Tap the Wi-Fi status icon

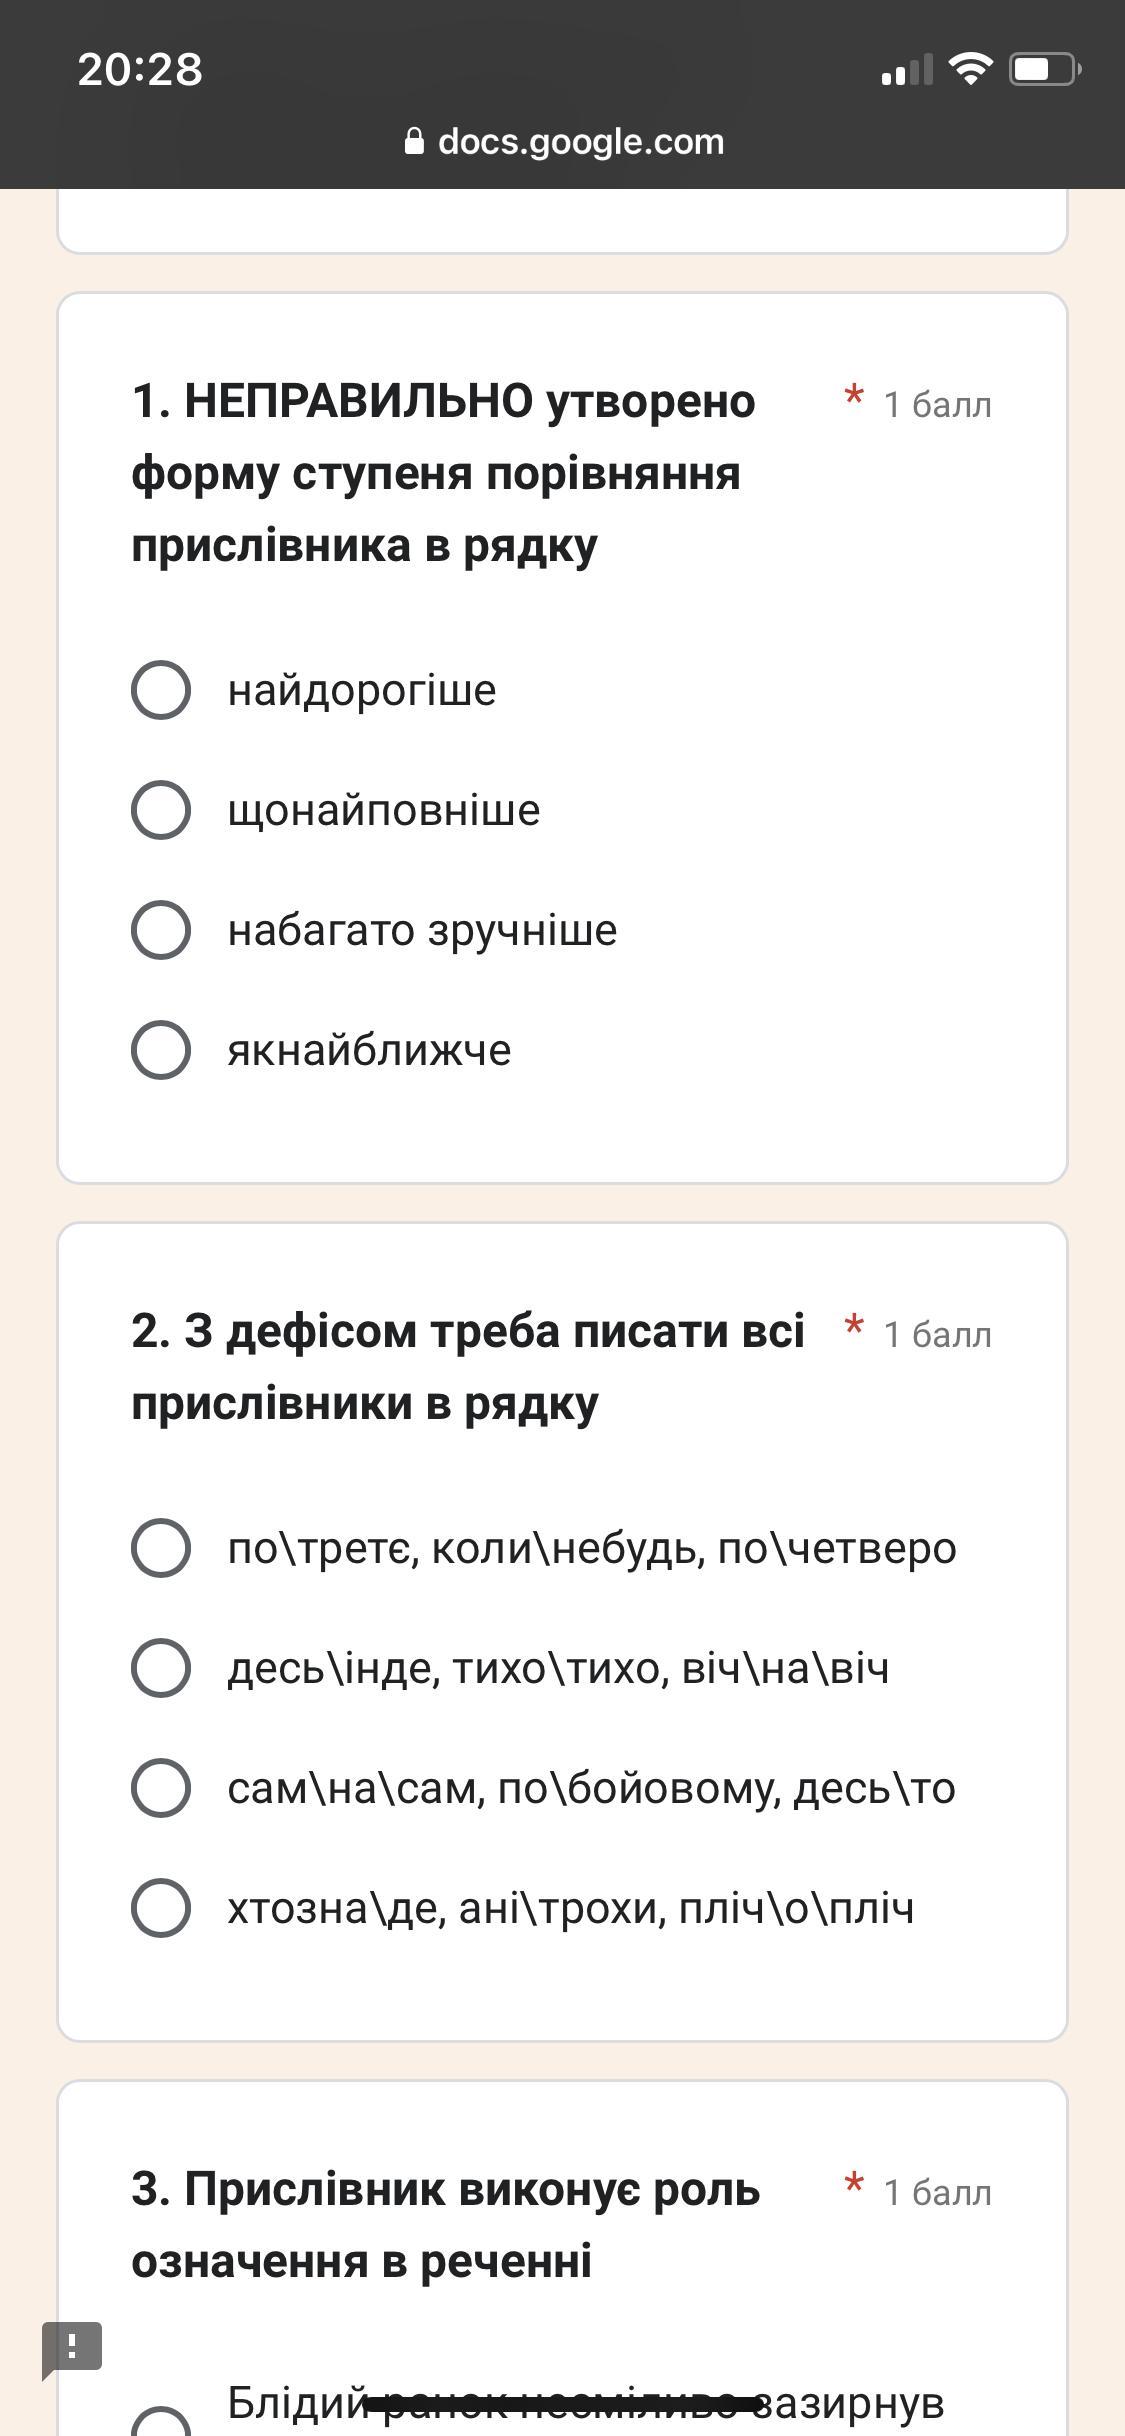(x=969, y=69)
